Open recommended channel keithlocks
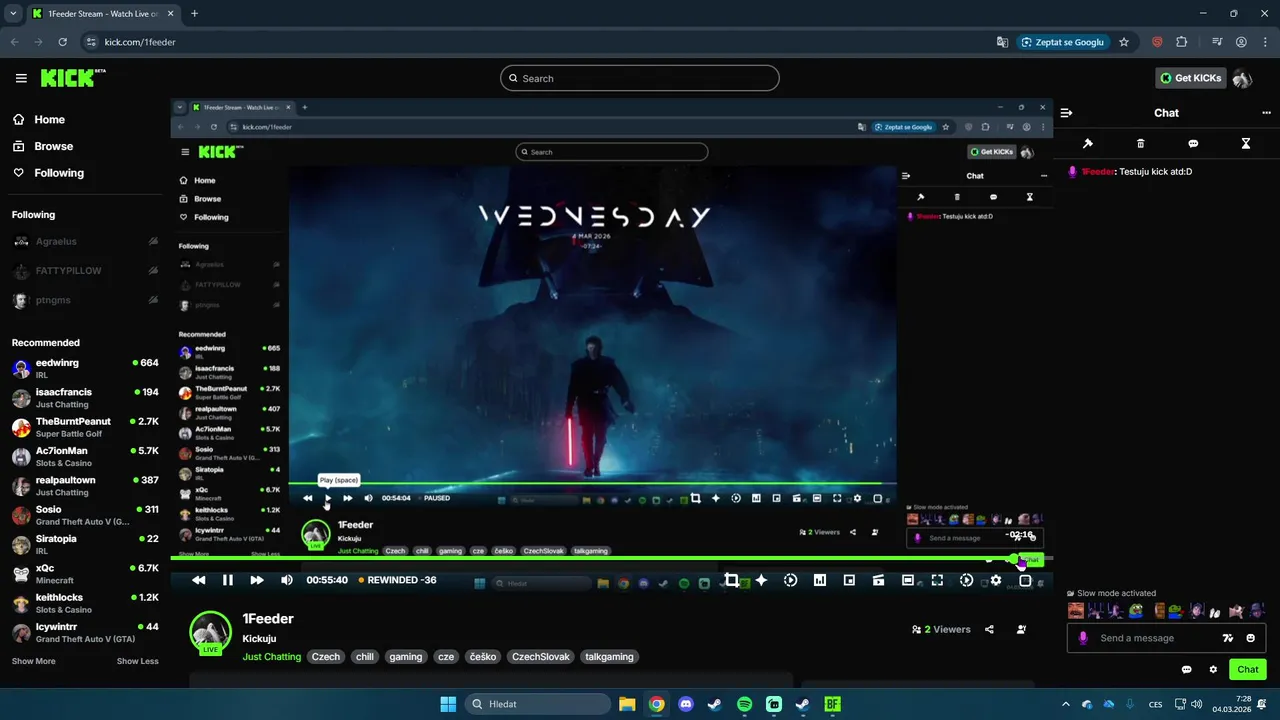The width and height of the screenshot is (1280, 720). coord(85,603)
